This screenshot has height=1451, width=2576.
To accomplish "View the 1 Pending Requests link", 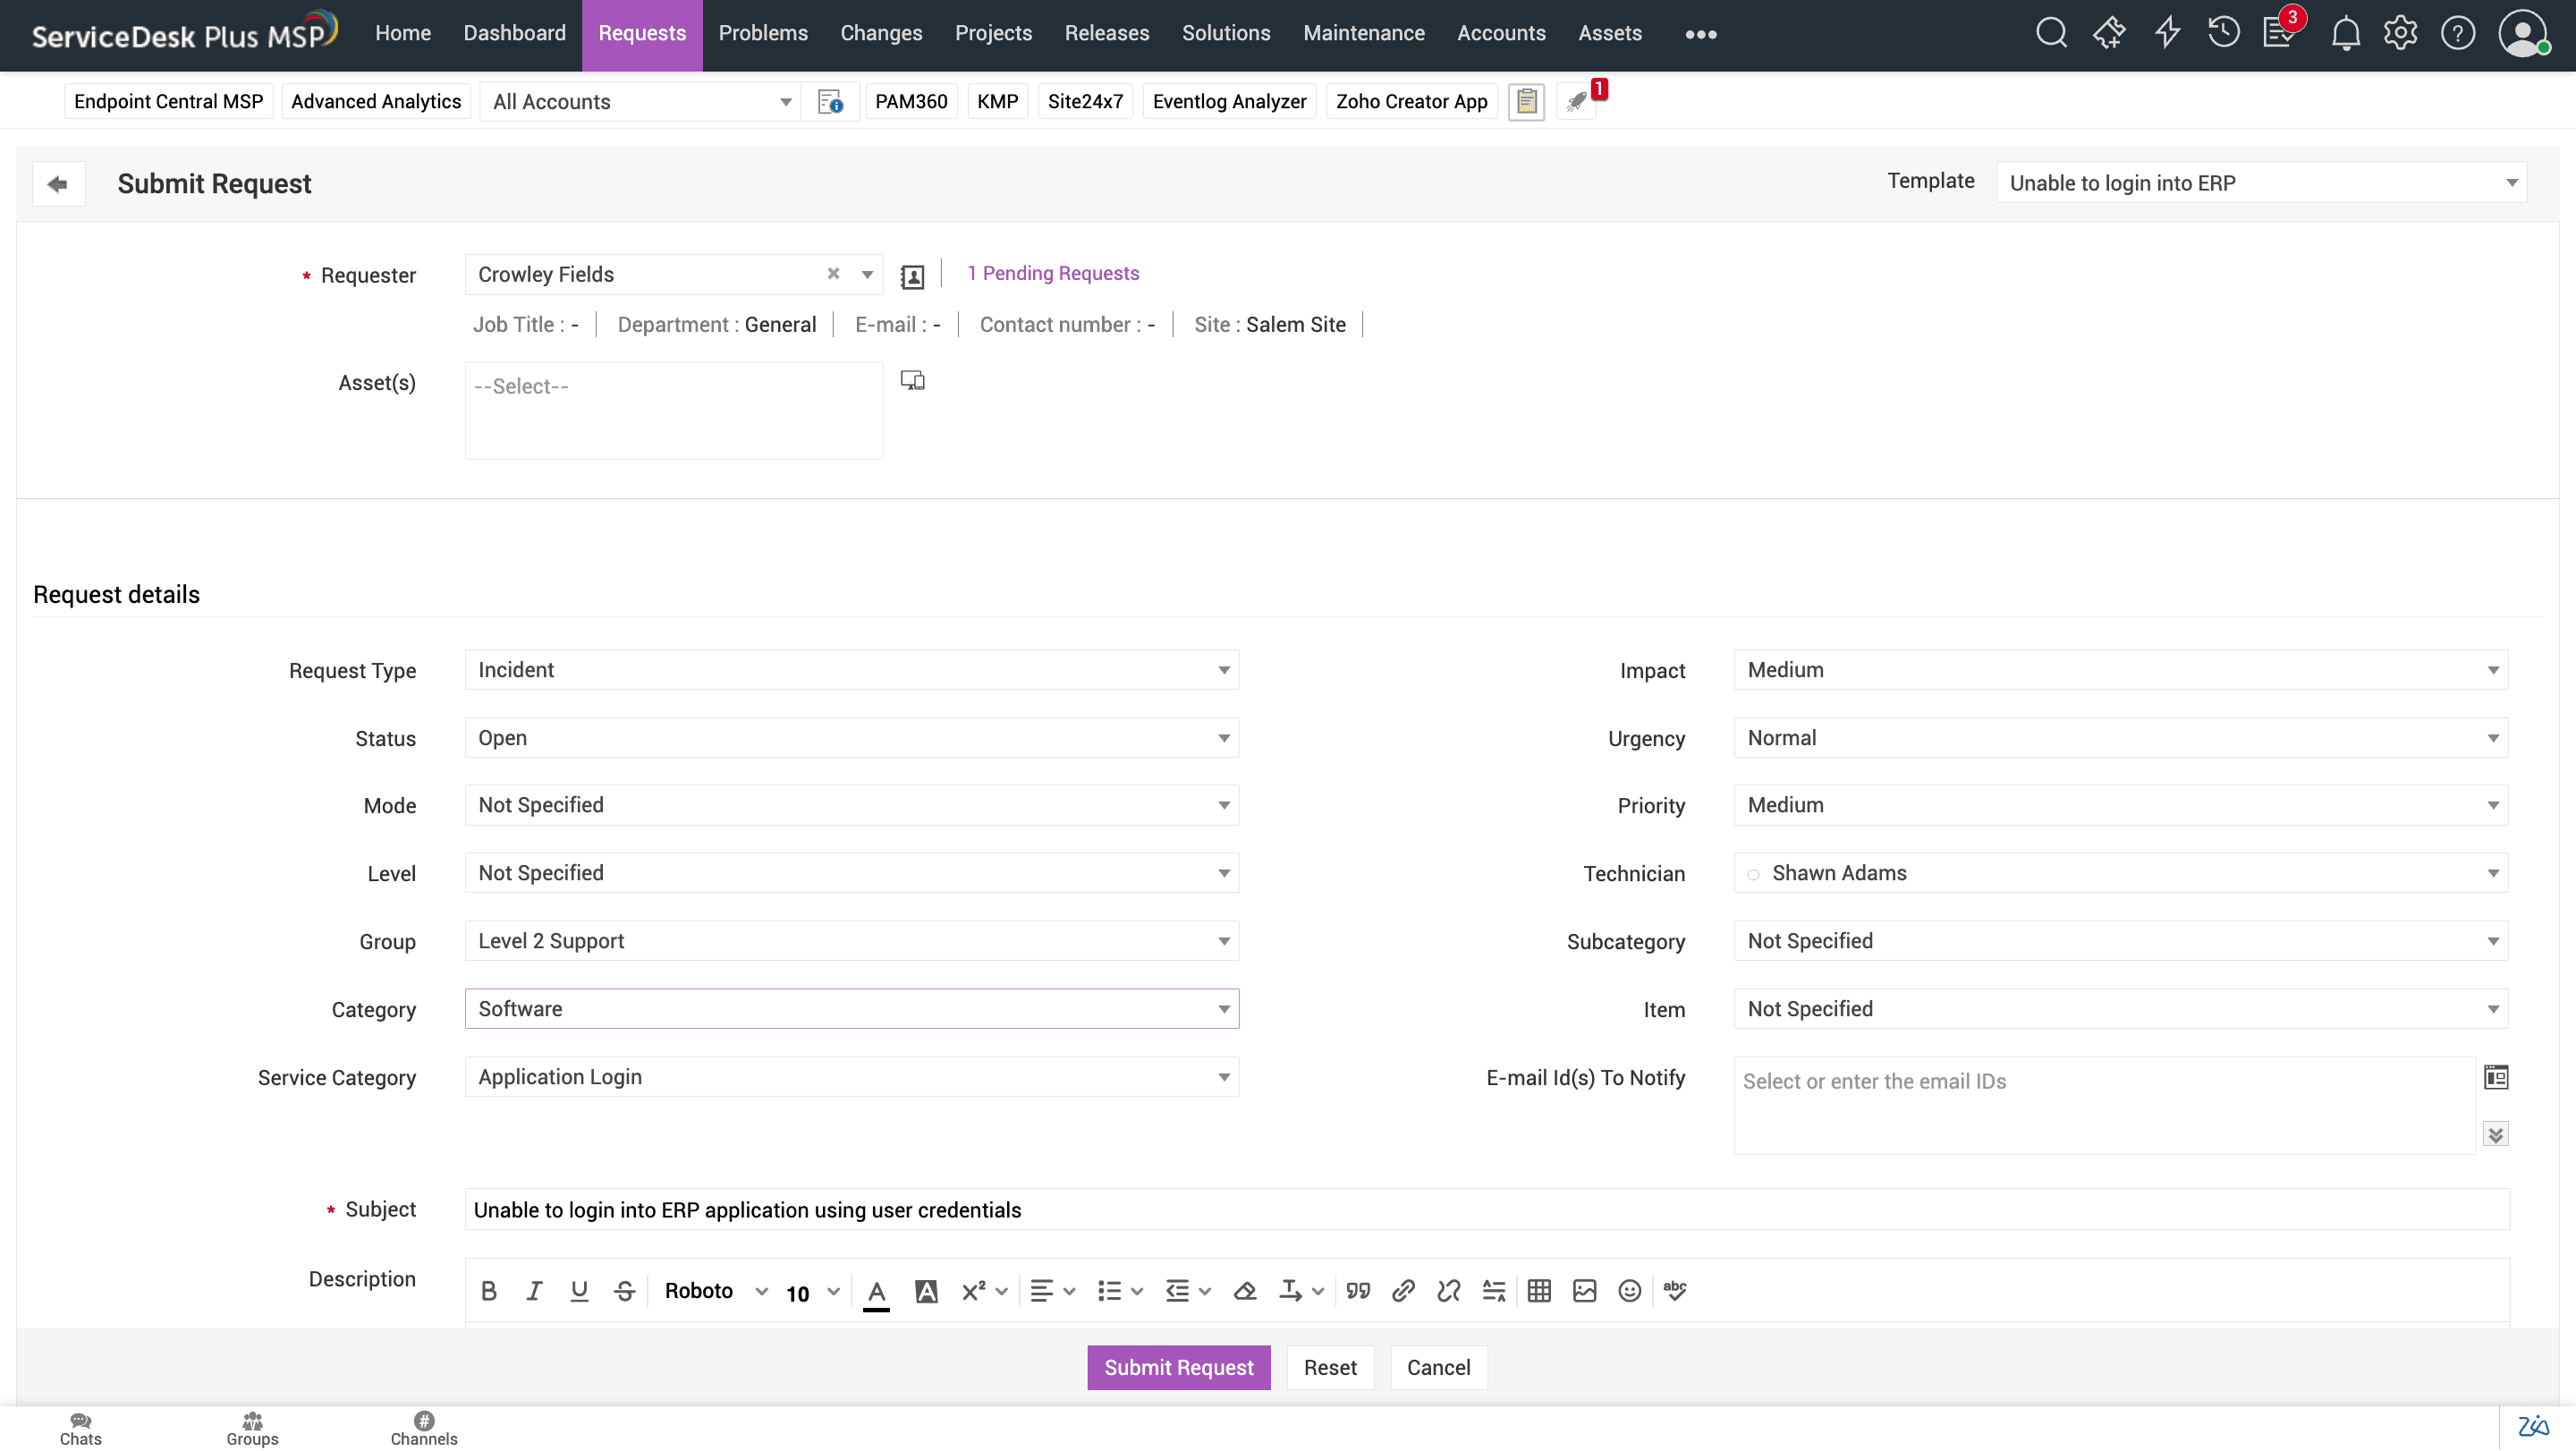I will pos(1052,273).
